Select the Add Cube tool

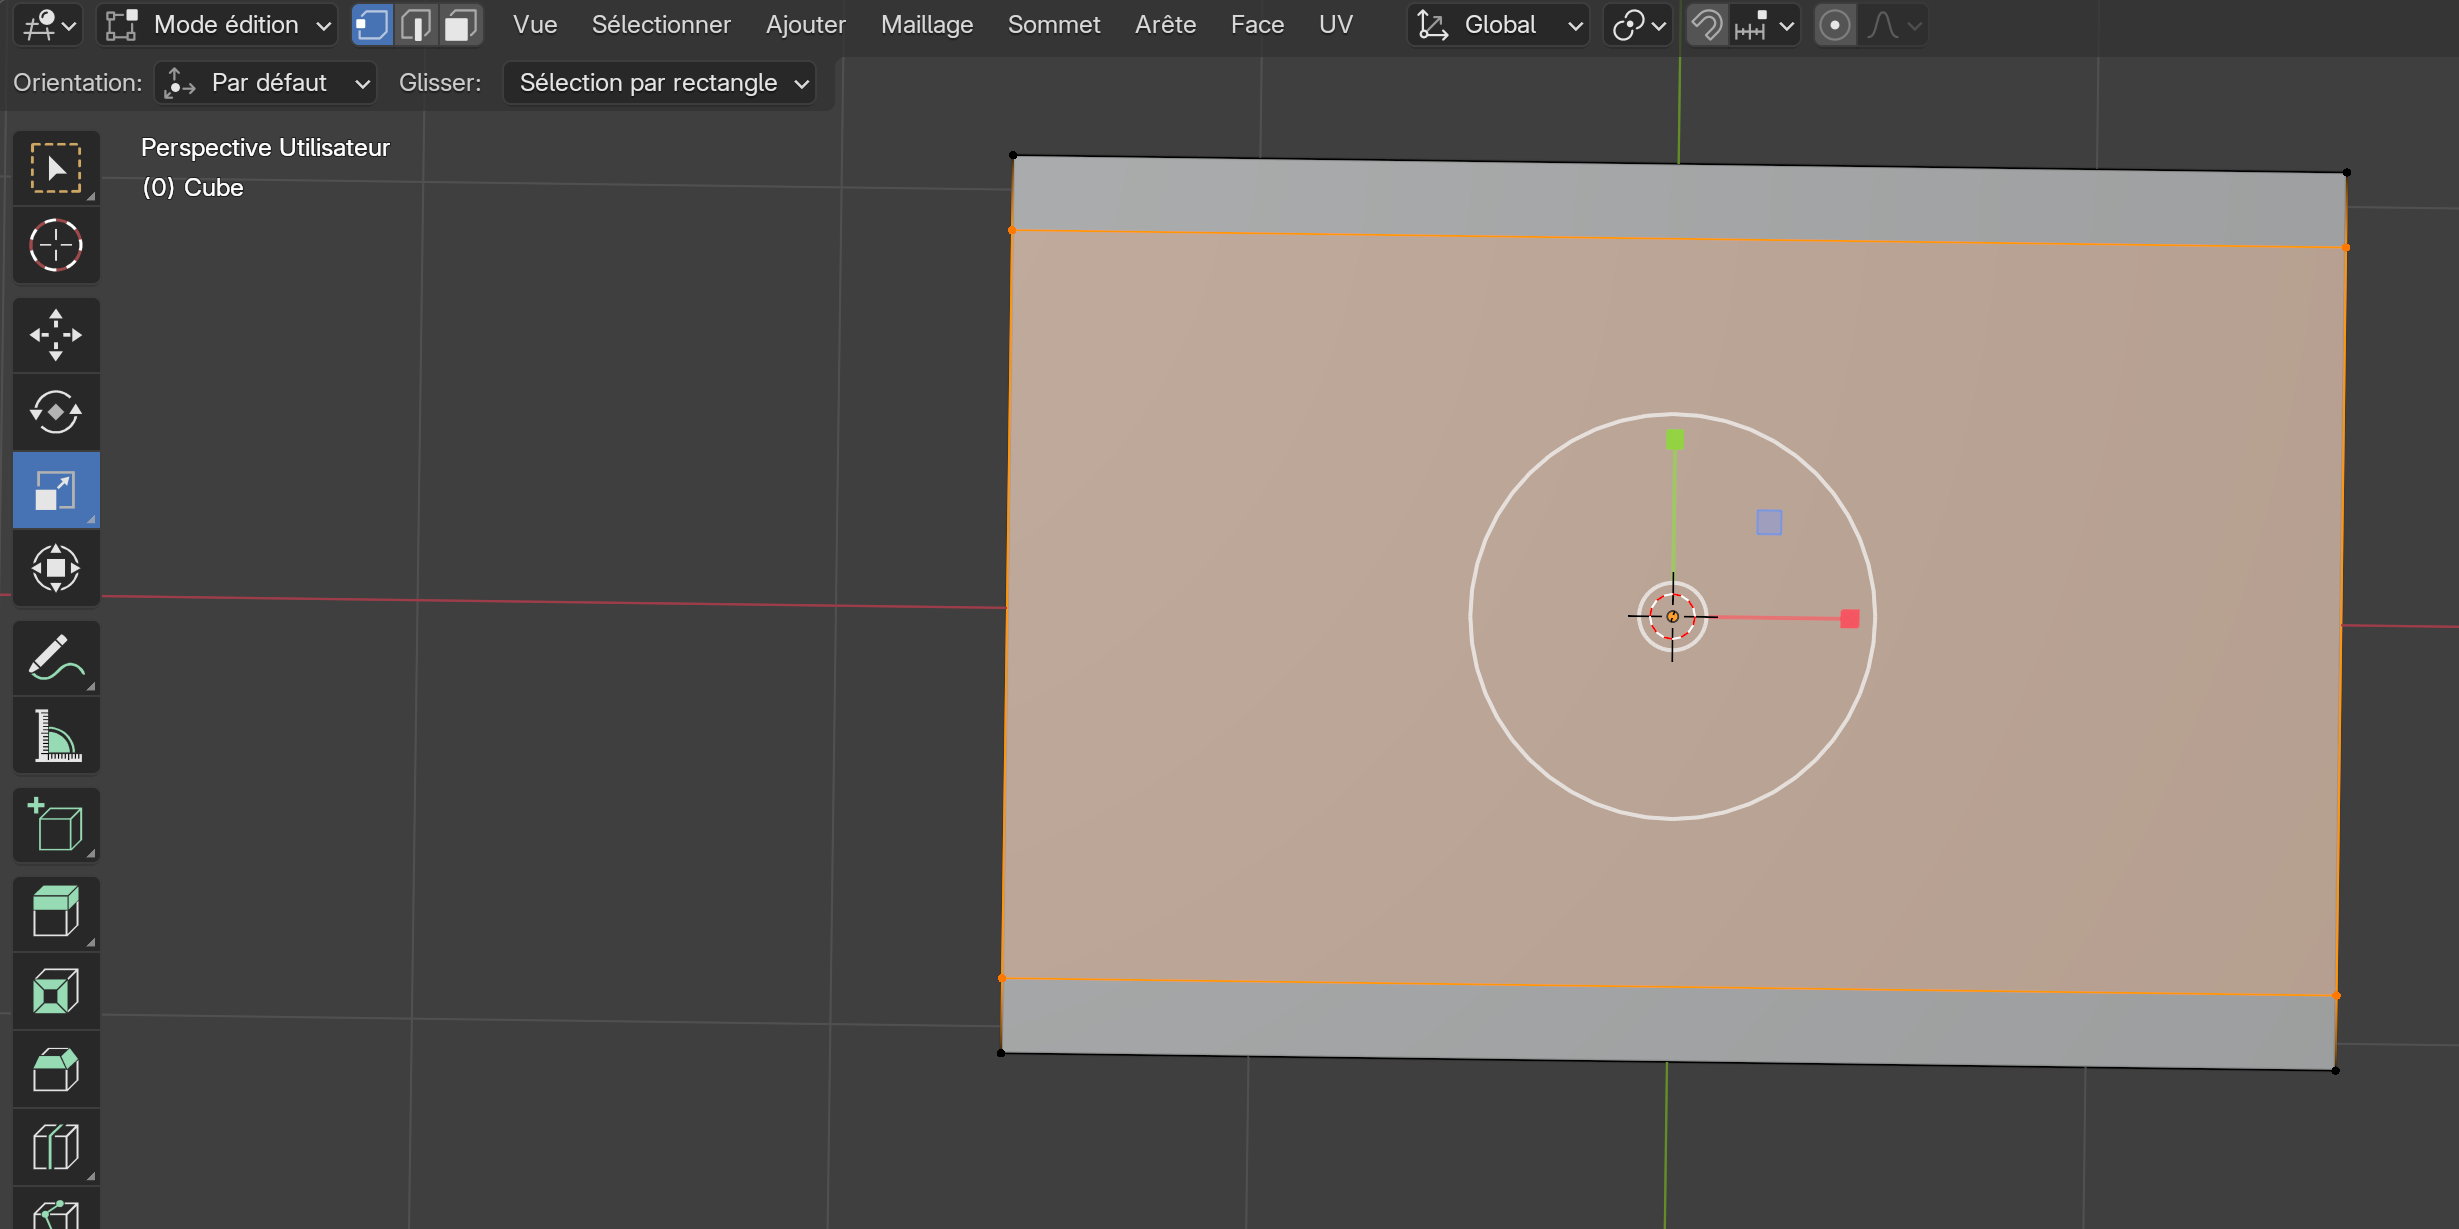click(56, 826)
